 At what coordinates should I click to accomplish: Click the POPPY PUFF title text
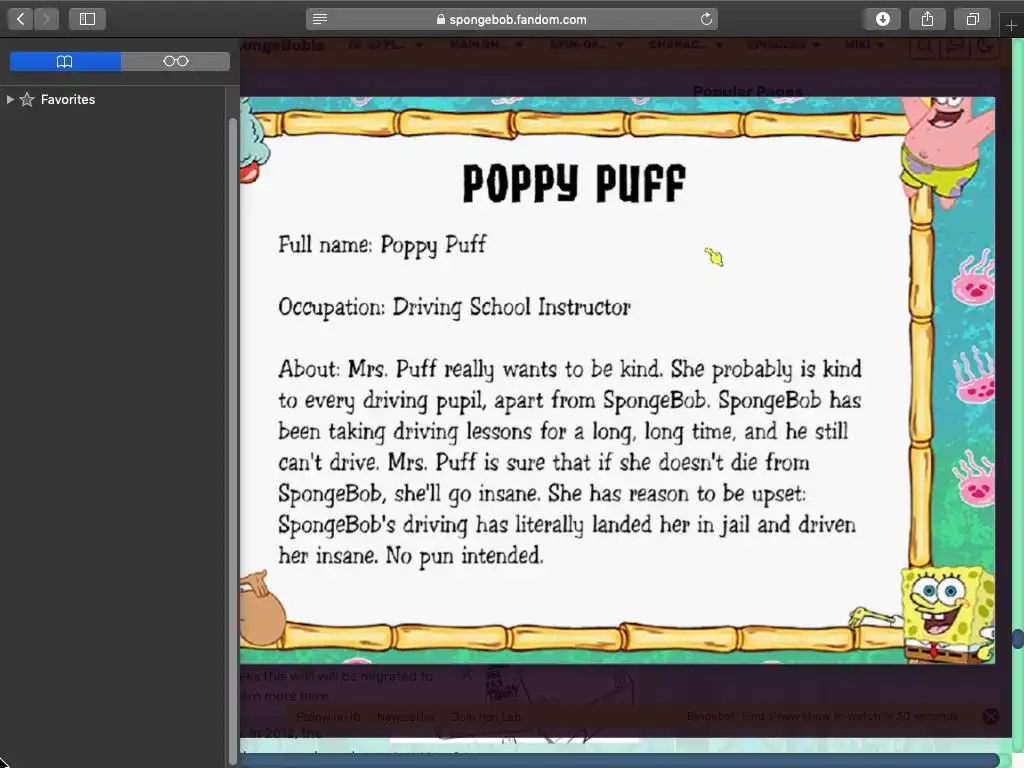(x=574, y=184)
